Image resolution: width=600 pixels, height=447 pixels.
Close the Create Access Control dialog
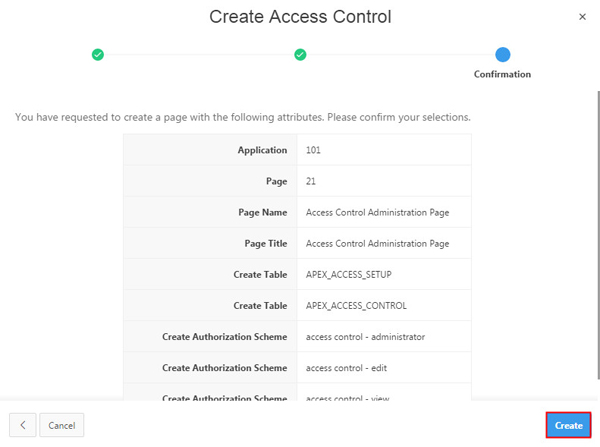tap(583, 17)
